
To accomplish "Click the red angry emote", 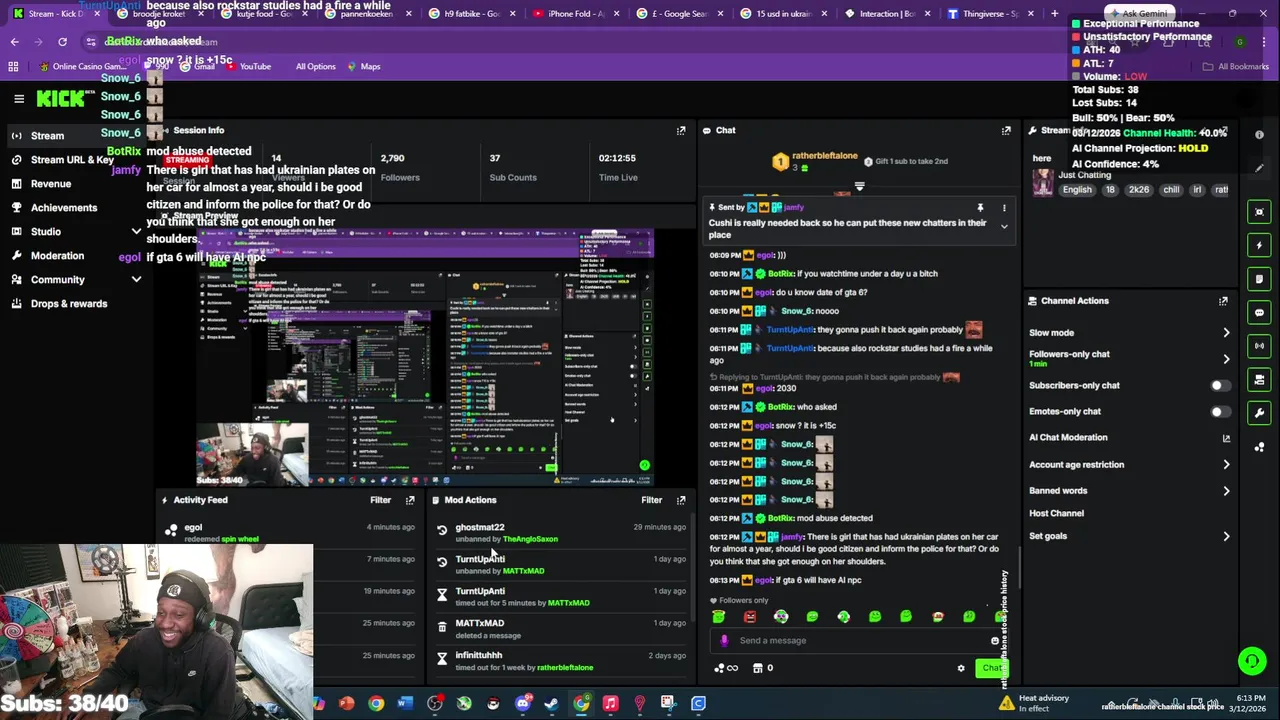I will coord(749,617).
